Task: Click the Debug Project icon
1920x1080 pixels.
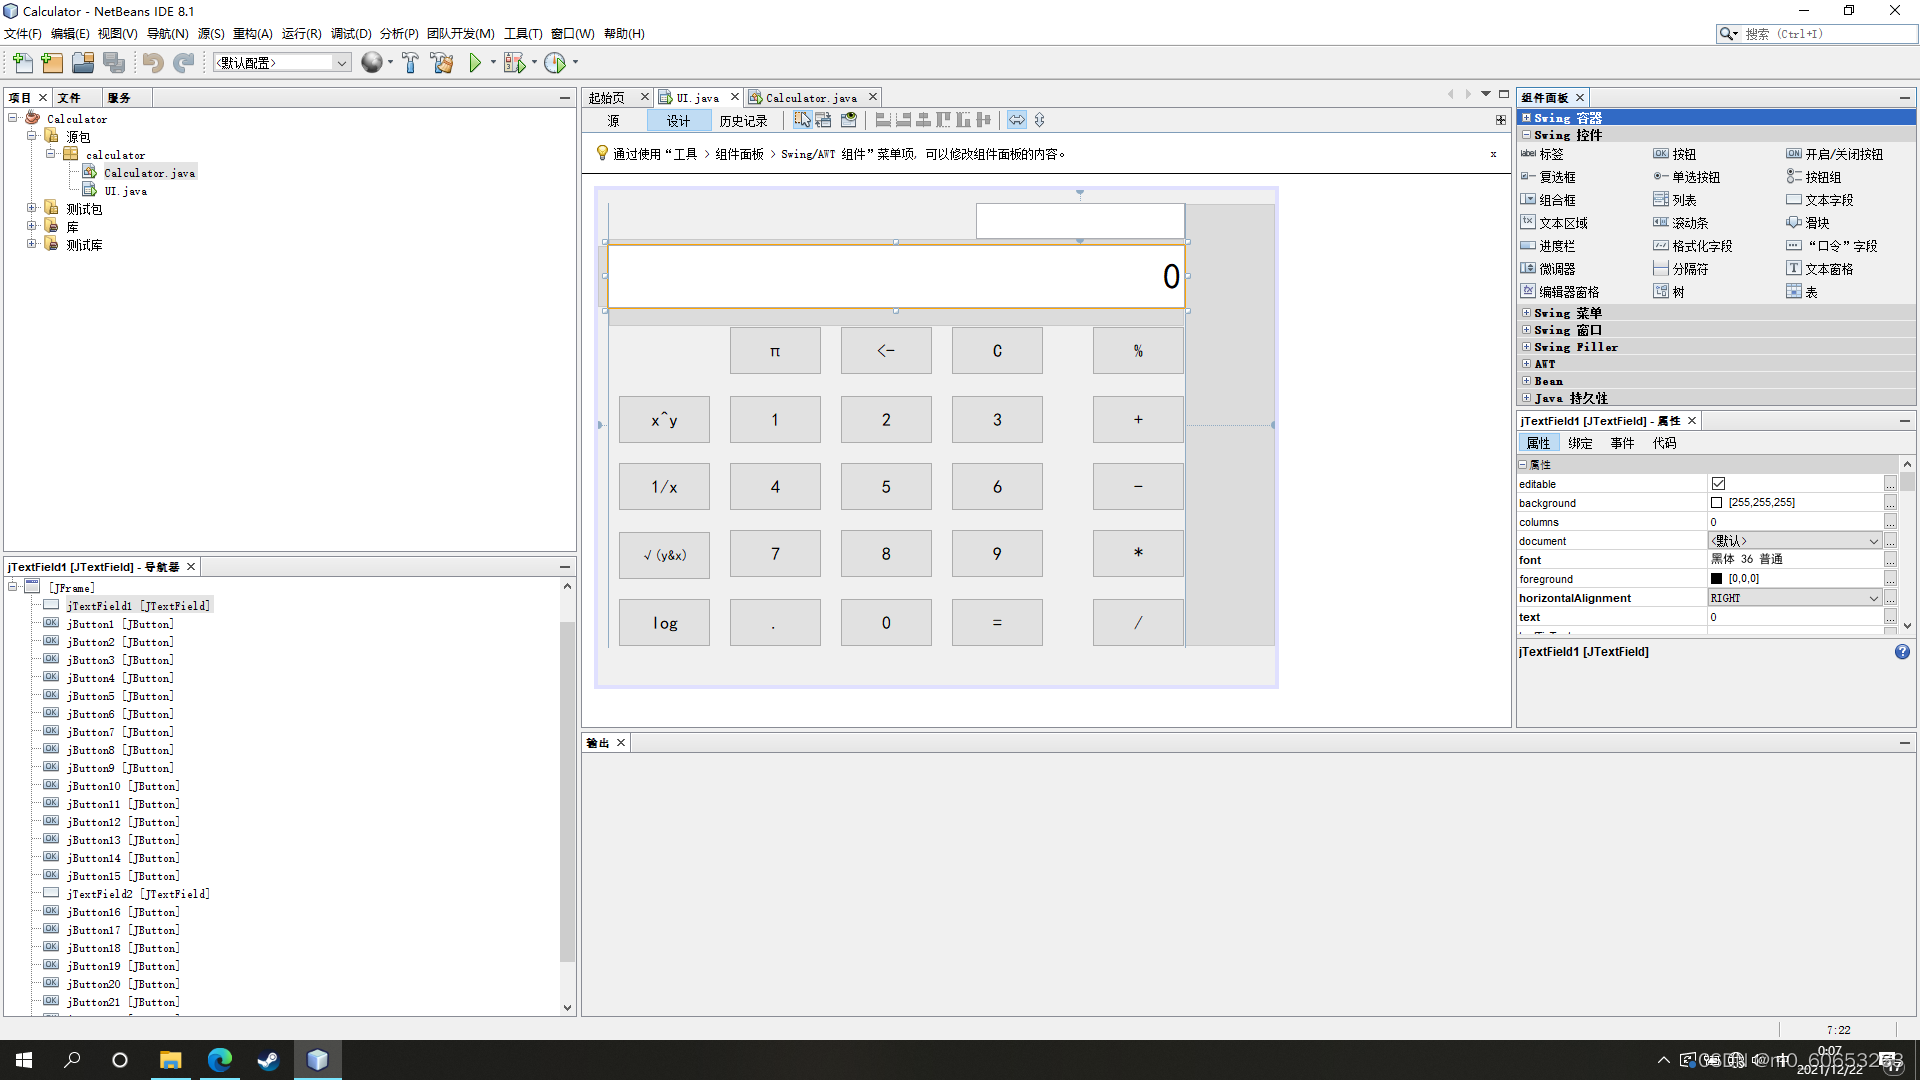Action: [x=517, y=63]
